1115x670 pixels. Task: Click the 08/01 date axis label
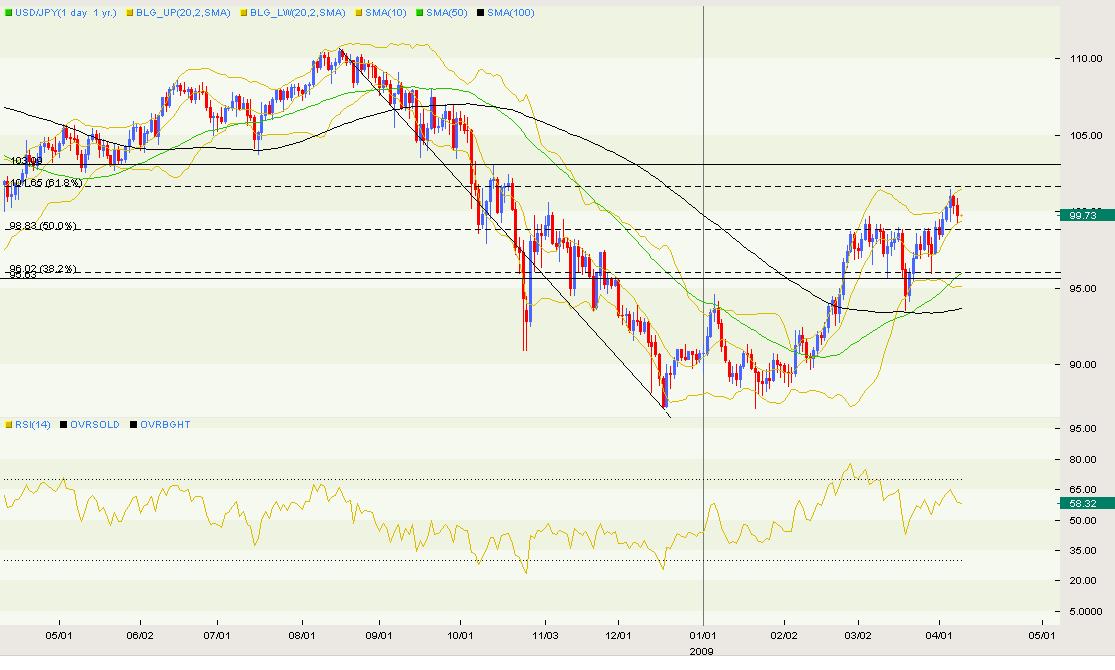point(302,635)
